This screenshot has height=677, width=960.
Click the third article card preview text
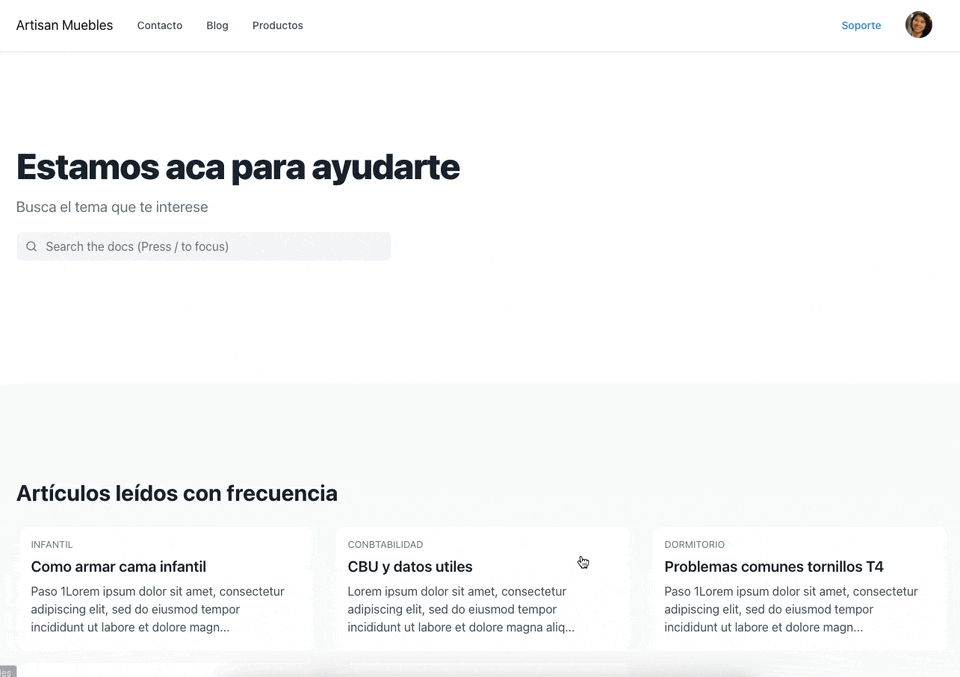791,609
